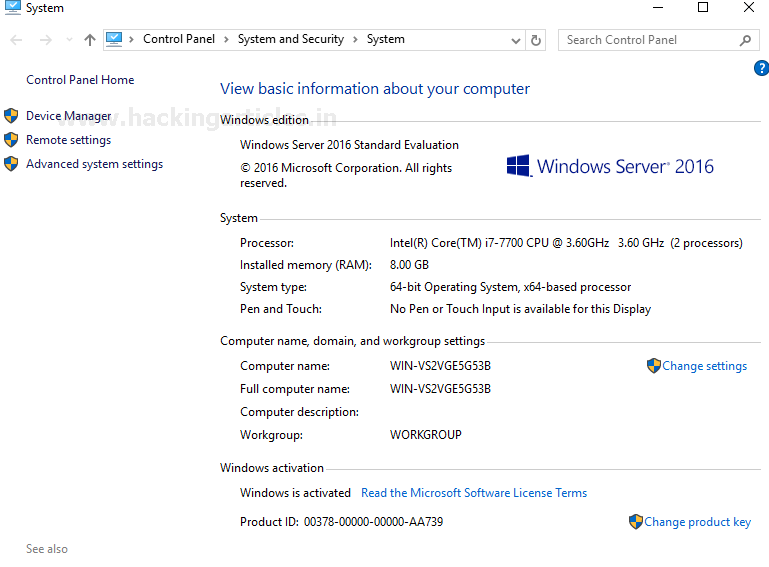Click the computer icon in address bar
769x567 pixels.
tap(114, 39)
